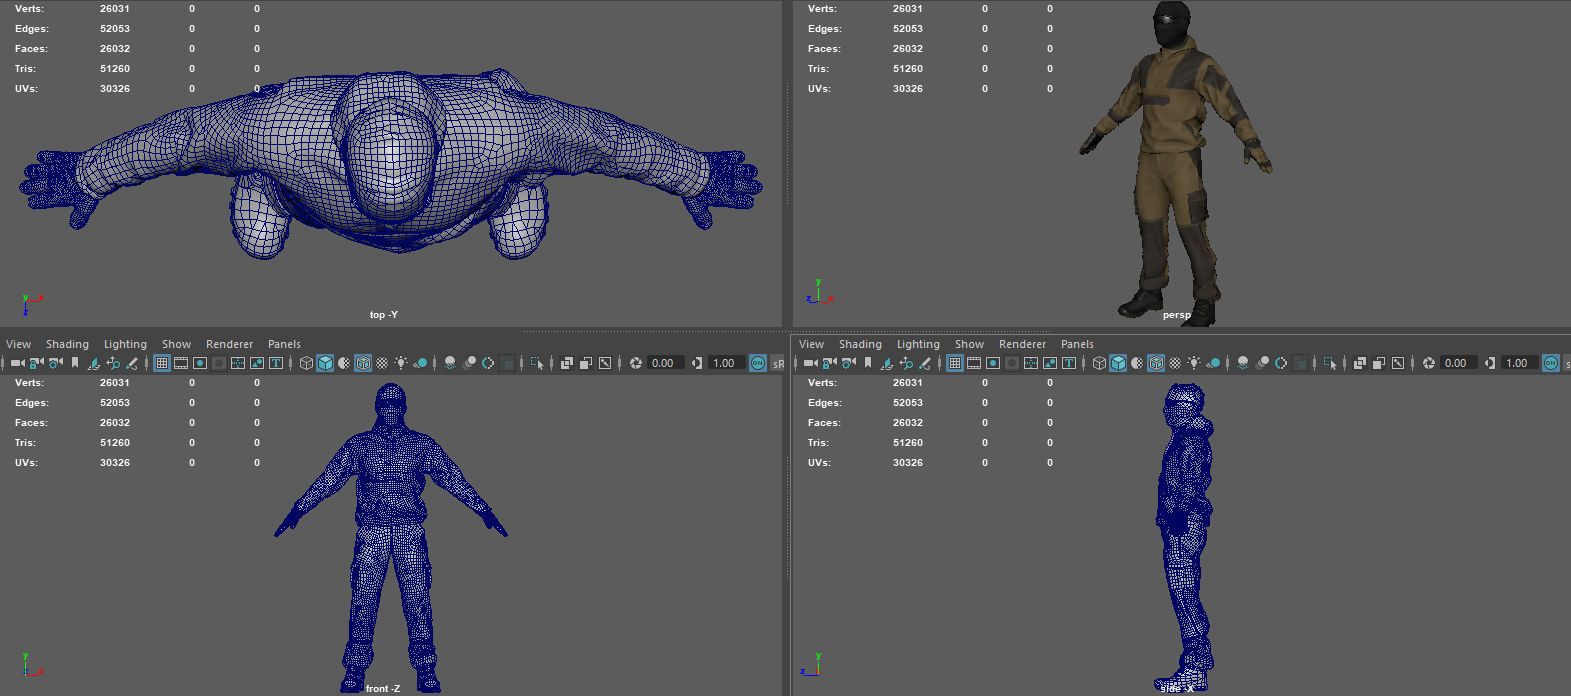Select Grease Pencil tool in side panel toolbar
The width and height of the screenshot is (1571, 696).
pos(924,363)
